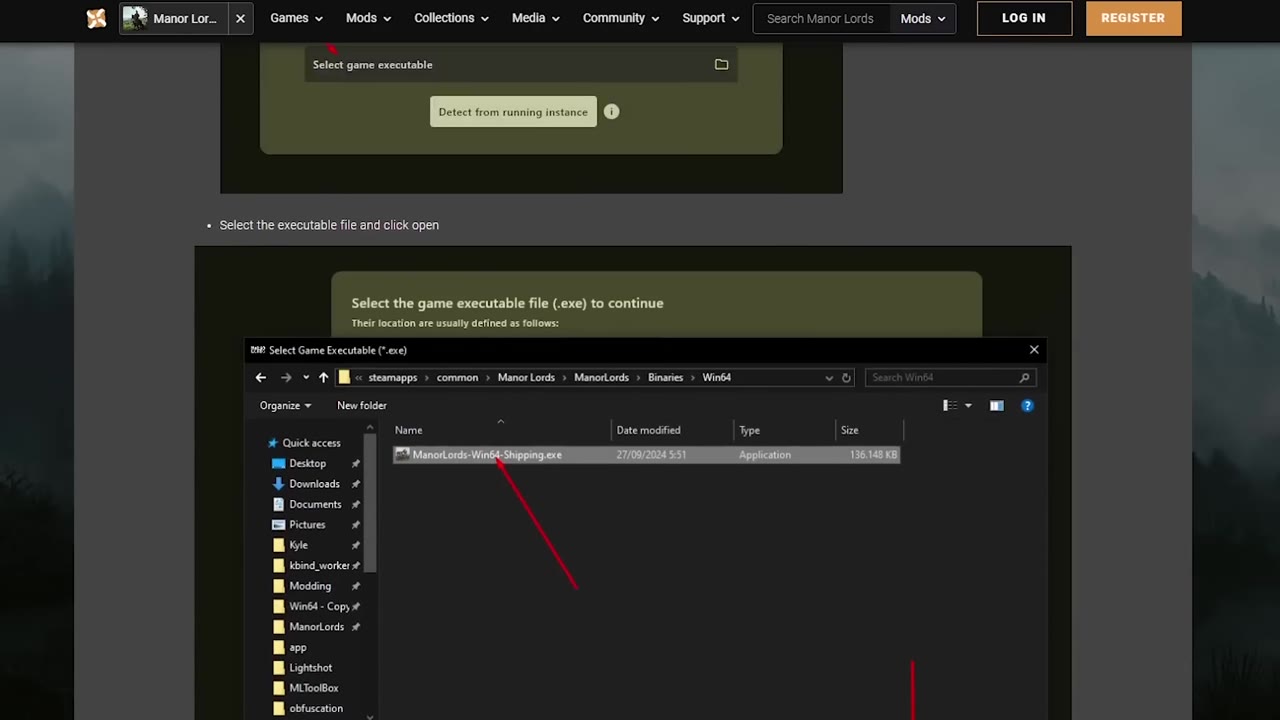The width and height of the screenshot is (1280, 720).
Task: Expand the Collections menu
Action: coord(451,18)
